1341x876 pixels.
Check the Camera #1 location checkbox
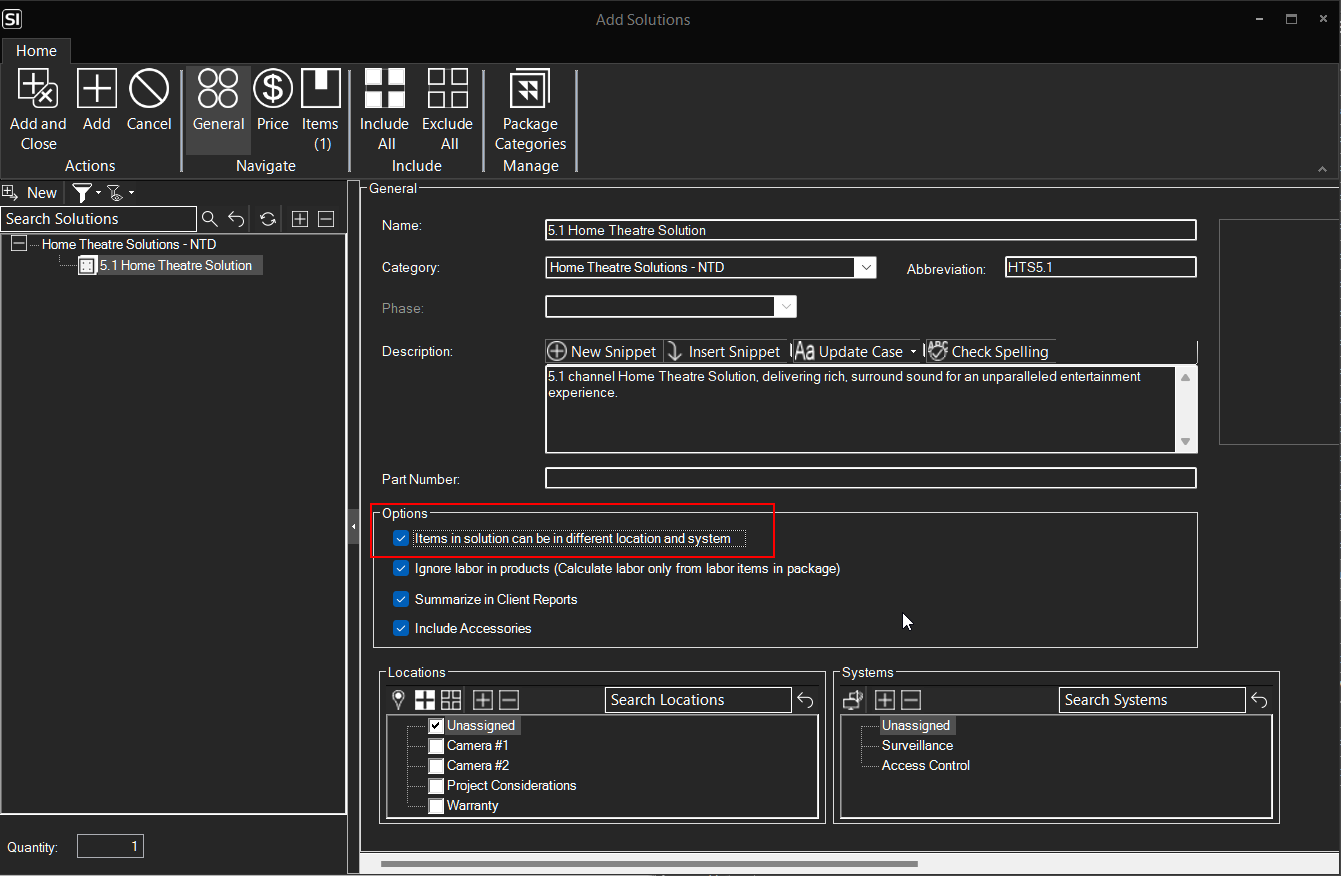pyautogui.click(x=436, y=746)
